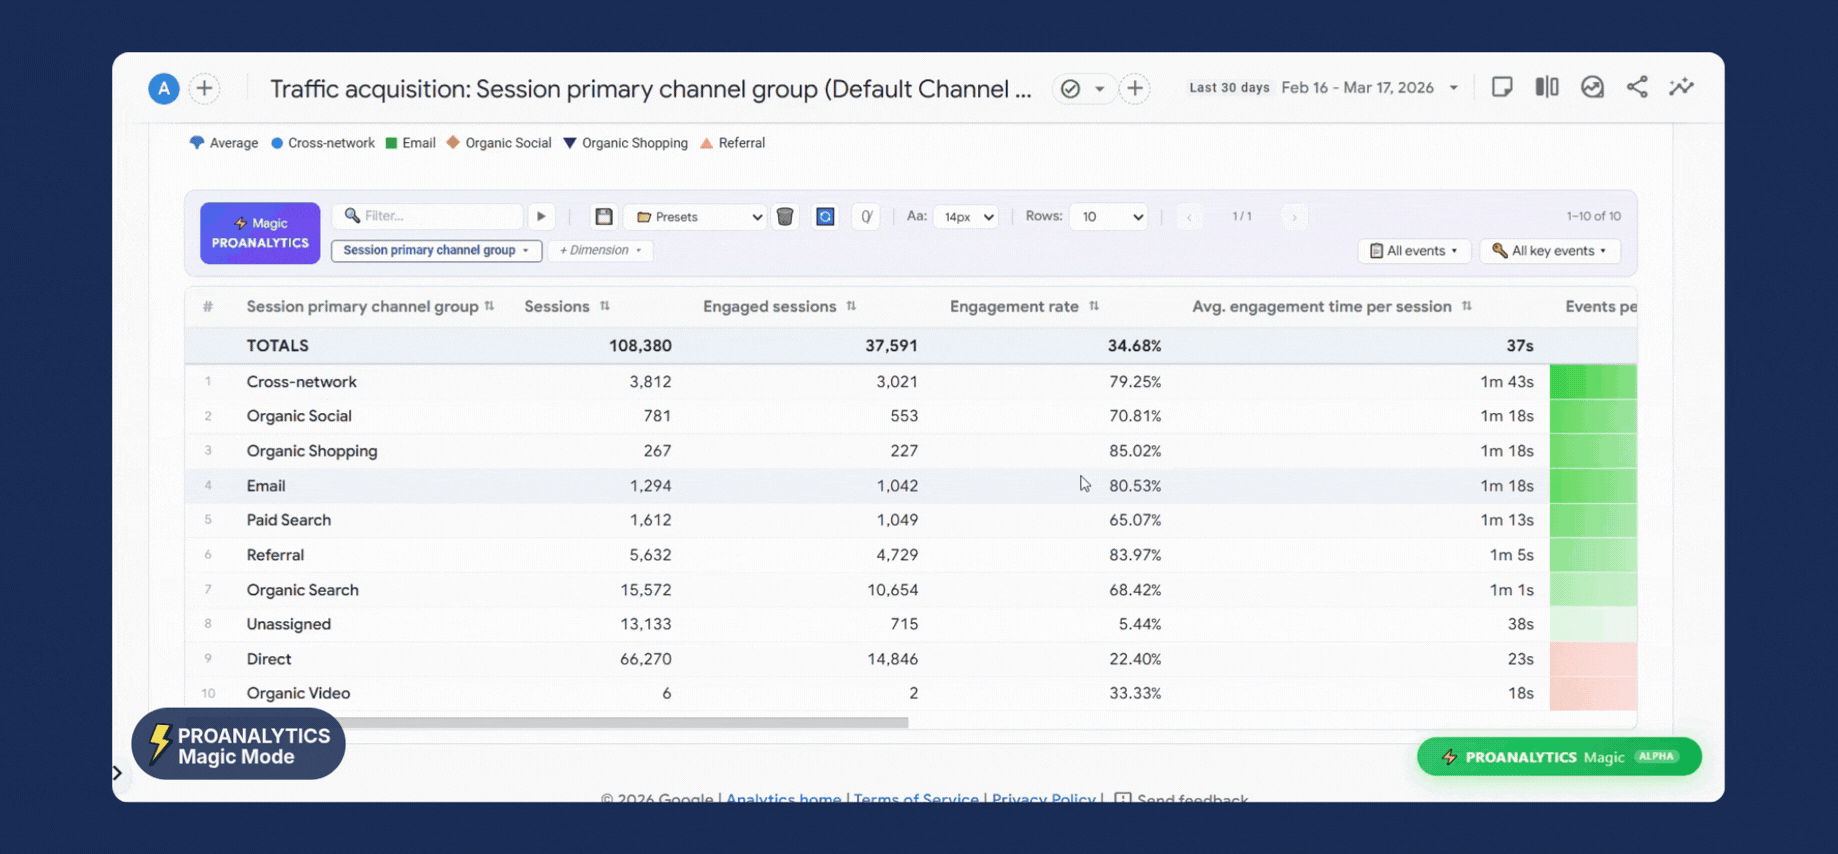Add a secondary dimension with + Dimension
This screenshot has height=854, width=1838.
pos(600,250)
